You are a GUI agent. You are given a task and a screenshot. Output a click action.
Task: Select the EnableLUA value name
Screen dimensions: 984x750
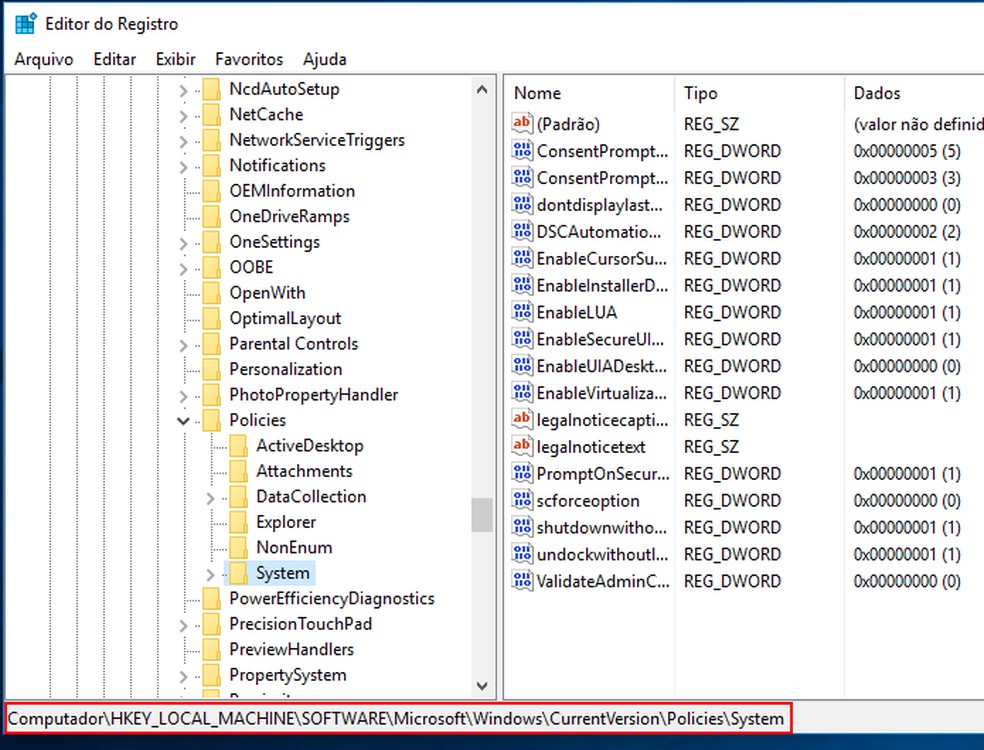(577, 313)
